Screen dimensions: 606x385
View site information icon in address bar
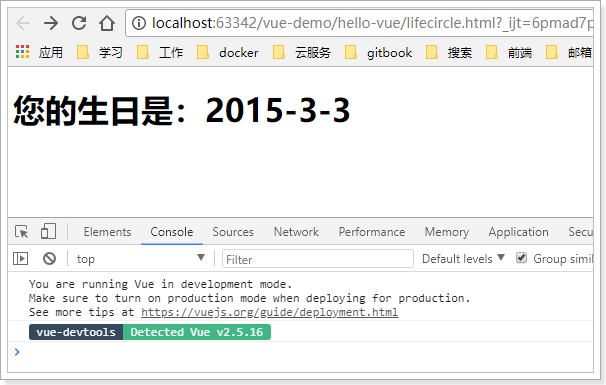point(139,23)
